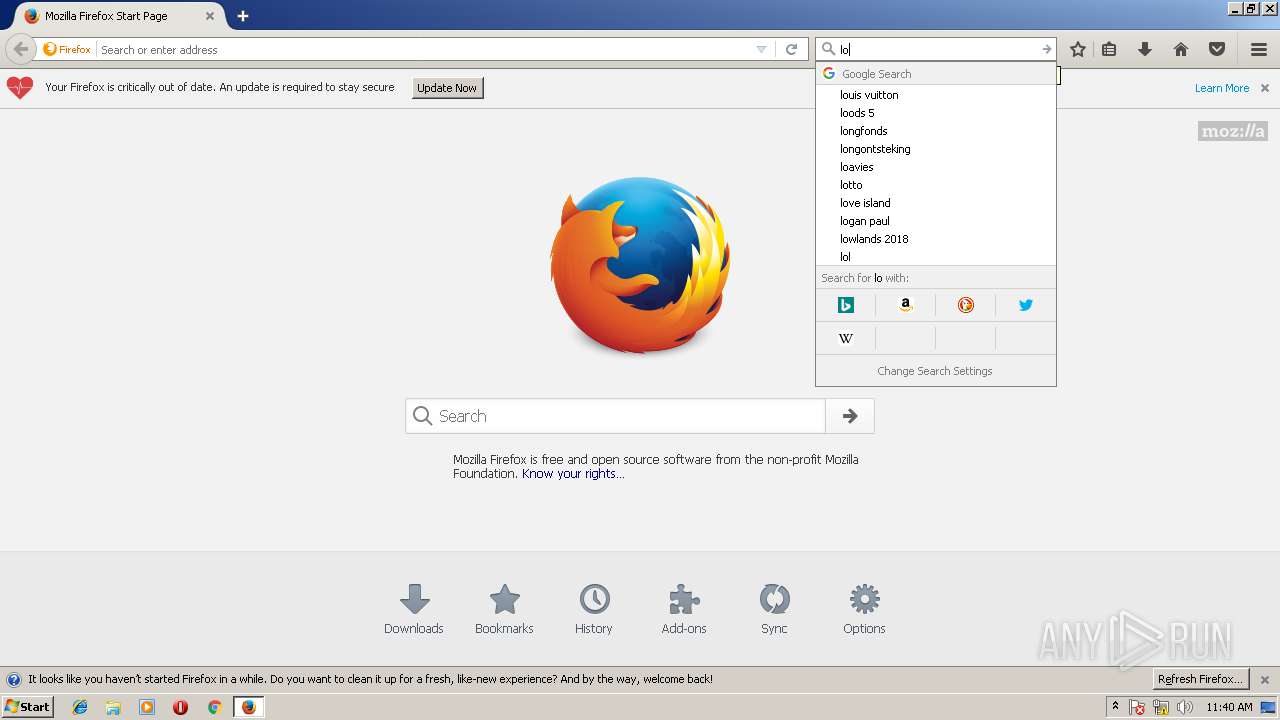Open the 'Know your rights…' link
1280x720 pixels.
click(573, 474)
